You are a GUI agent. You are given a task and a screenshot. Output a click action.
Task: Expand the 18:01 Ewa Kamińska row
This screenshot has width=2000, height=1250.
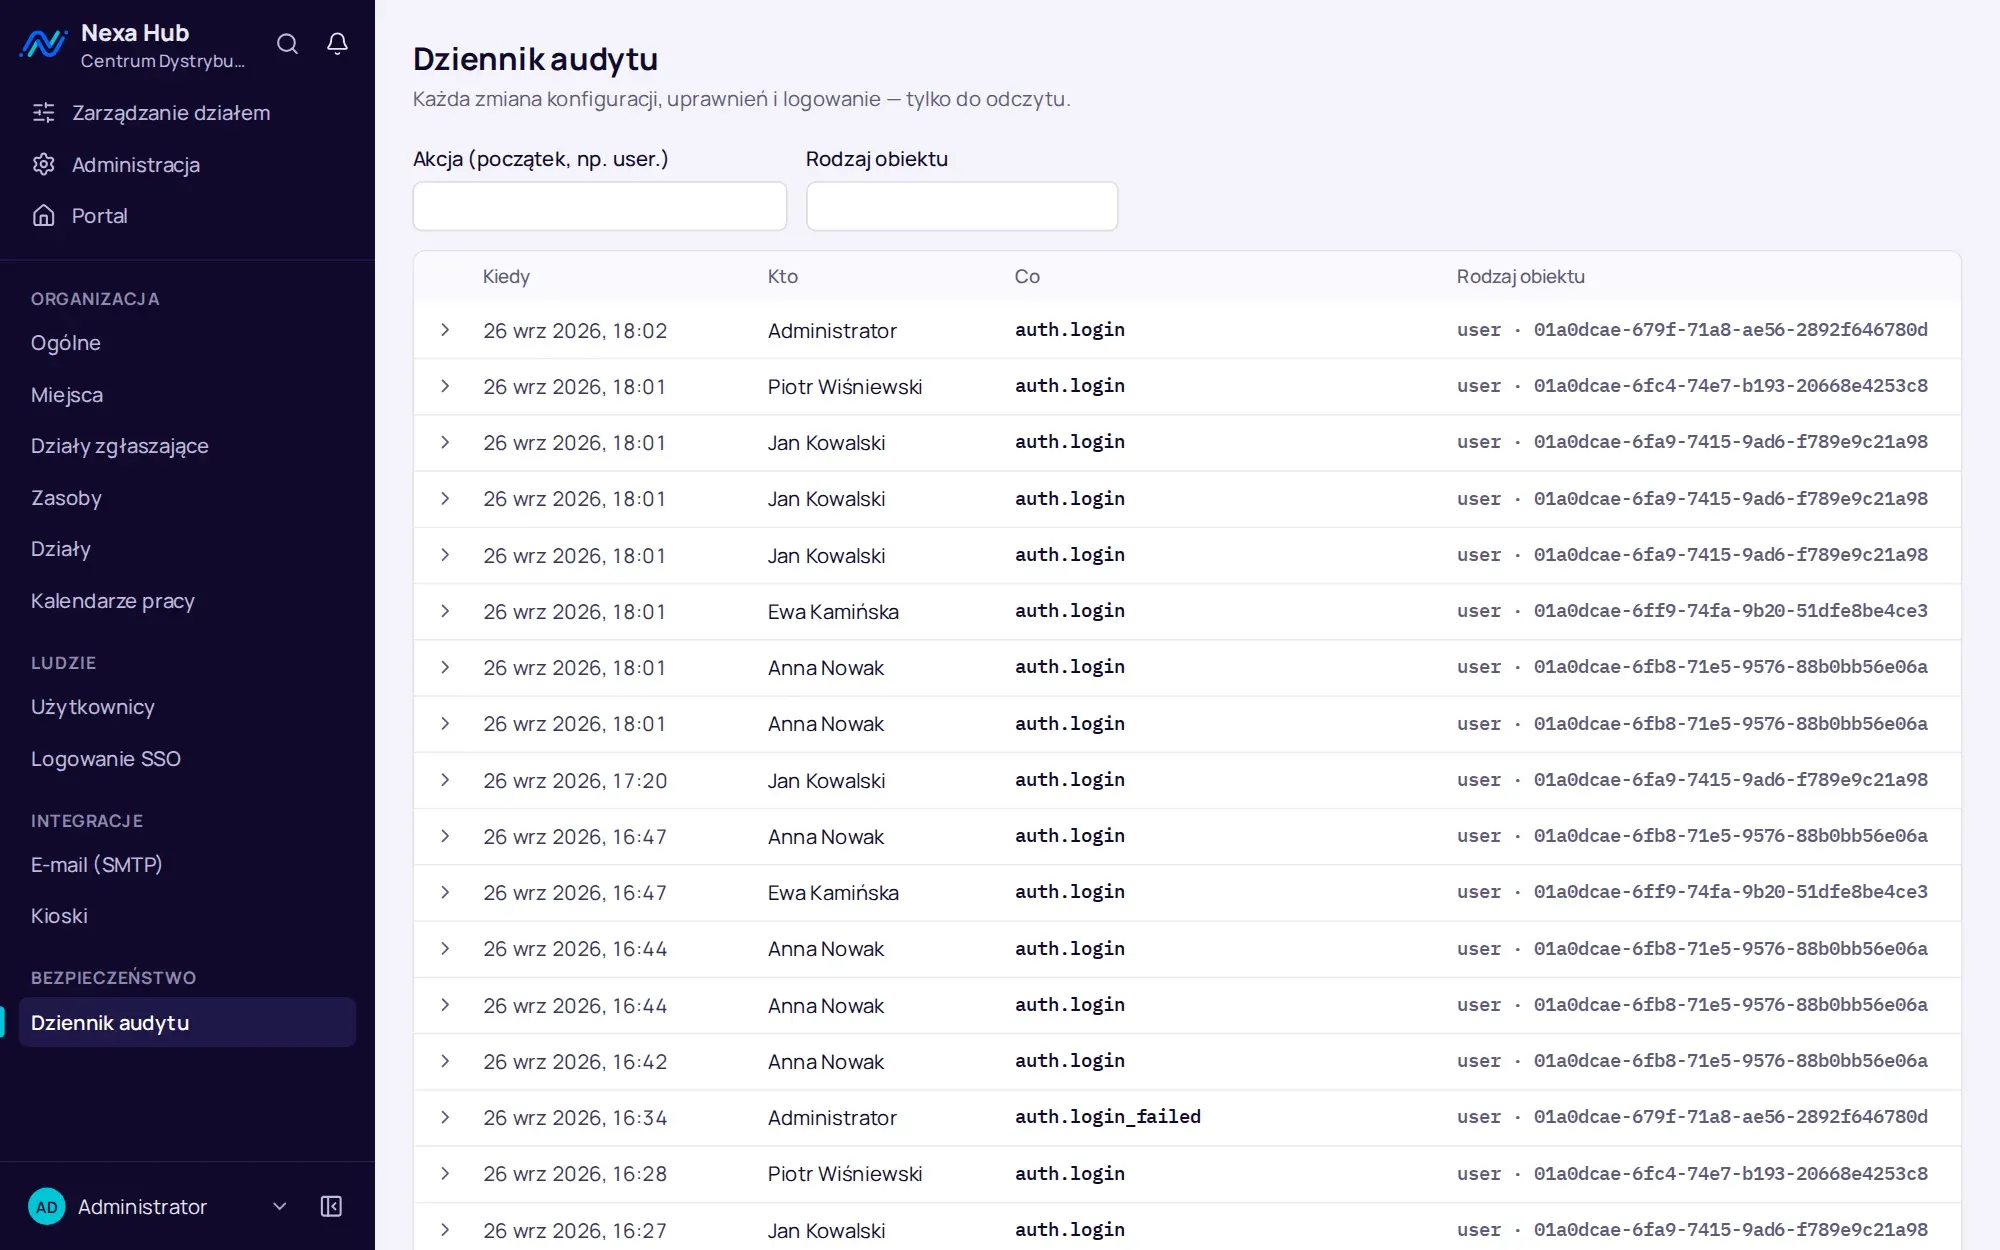(x=445, y=611)
